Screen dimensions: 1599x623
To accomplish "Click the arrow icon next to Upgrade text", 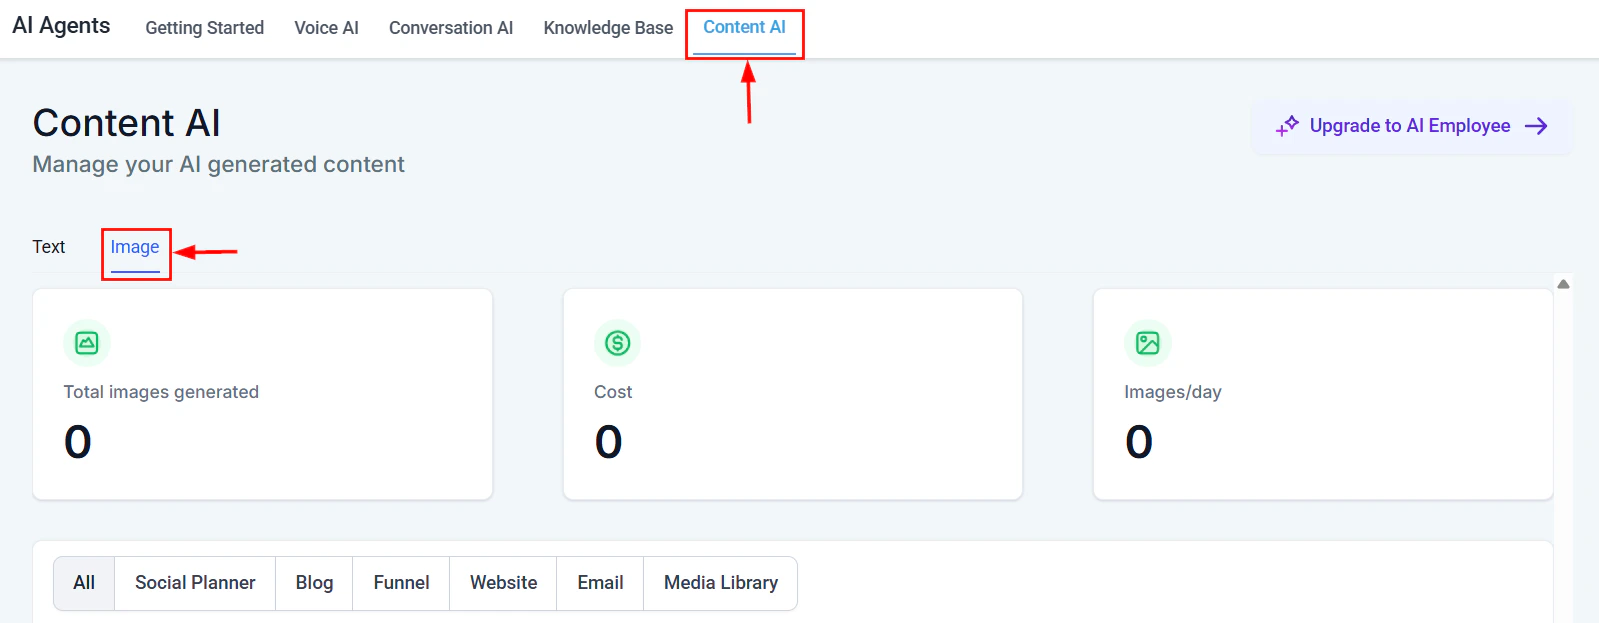I will (1535, 126).
